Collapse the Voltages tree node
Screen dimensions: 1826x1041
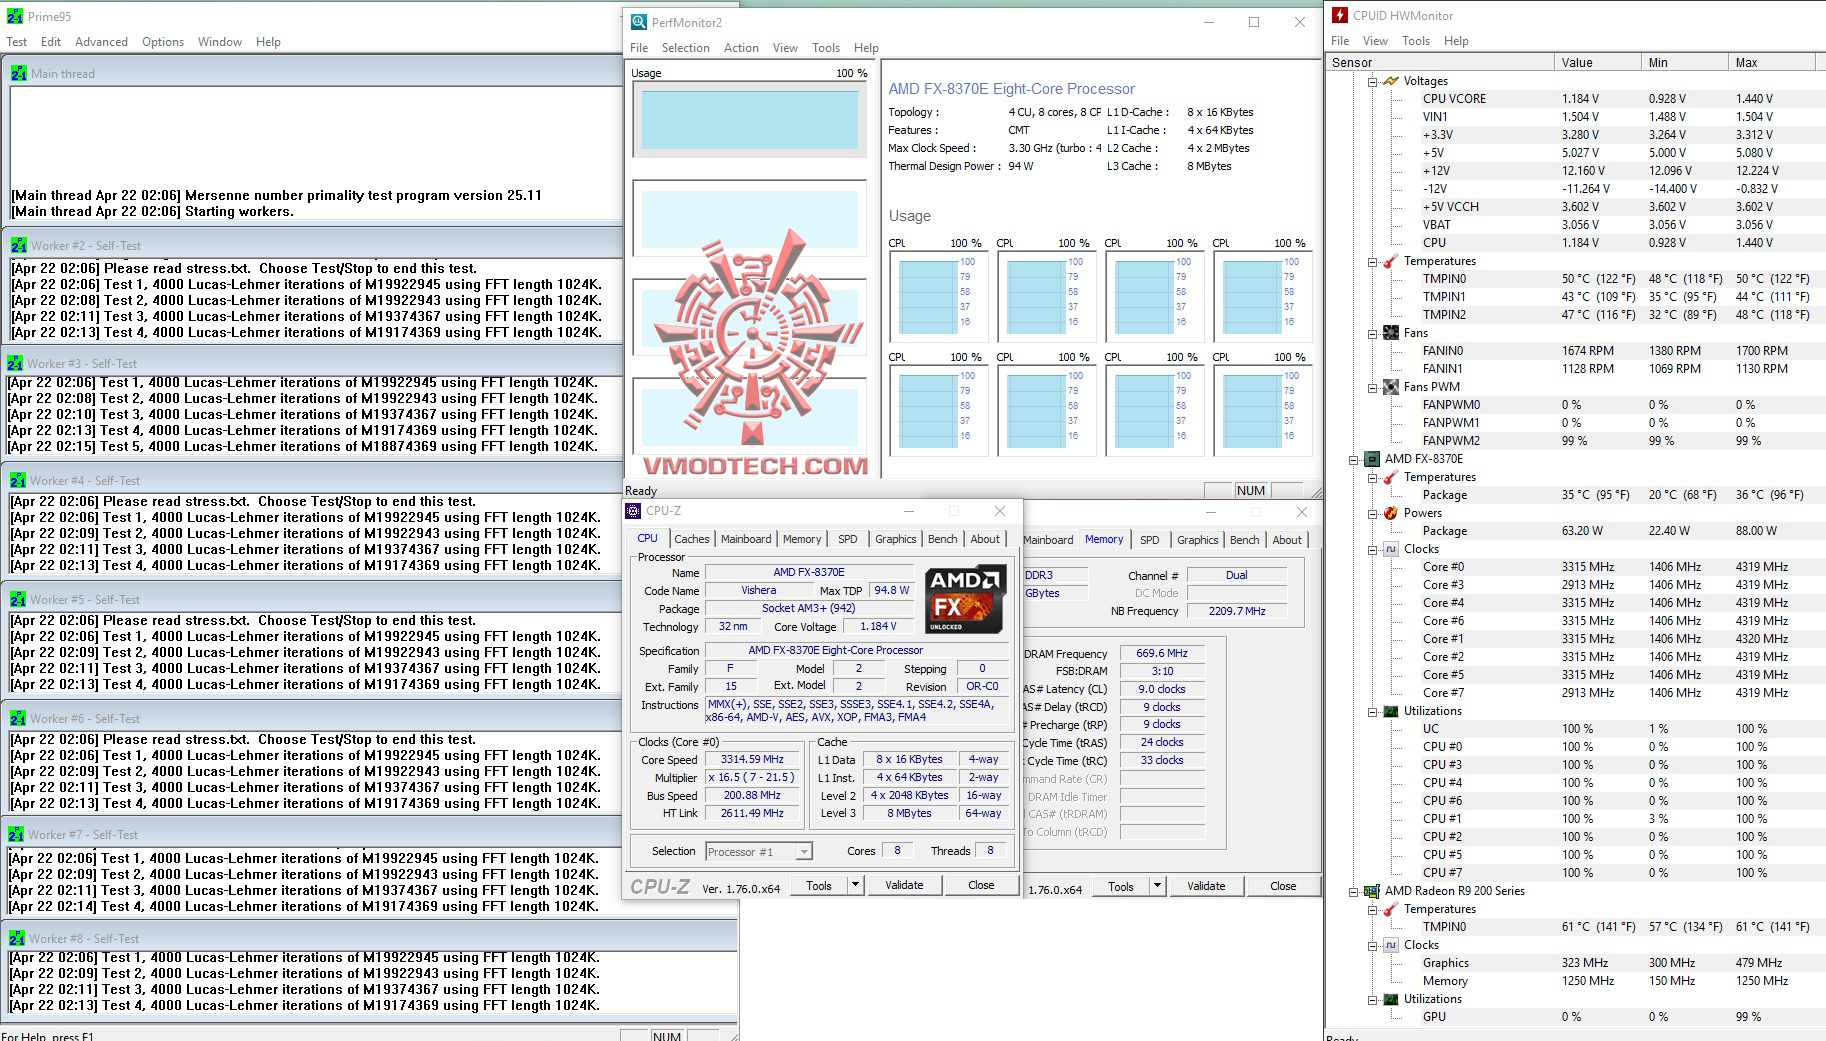(1373, 81)
